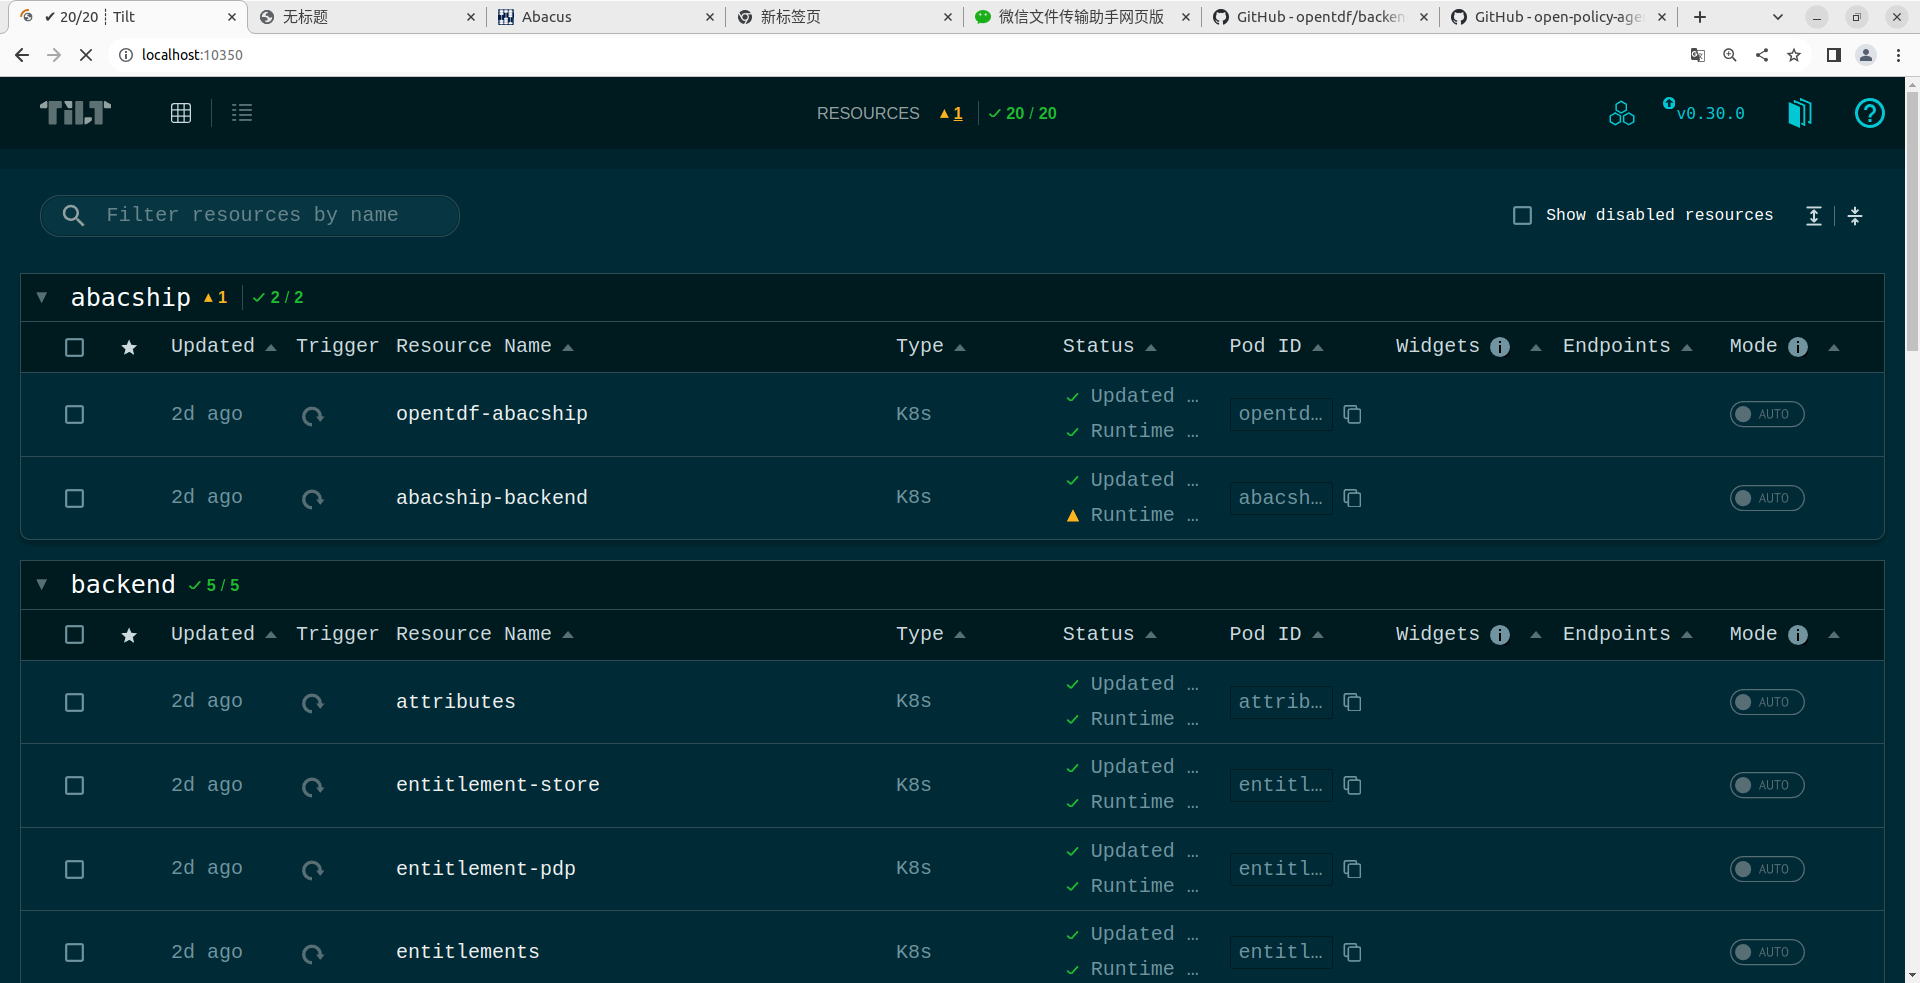Copy the attributes pod ID
The image size is (1920, 983).
tap(1352, 702)
